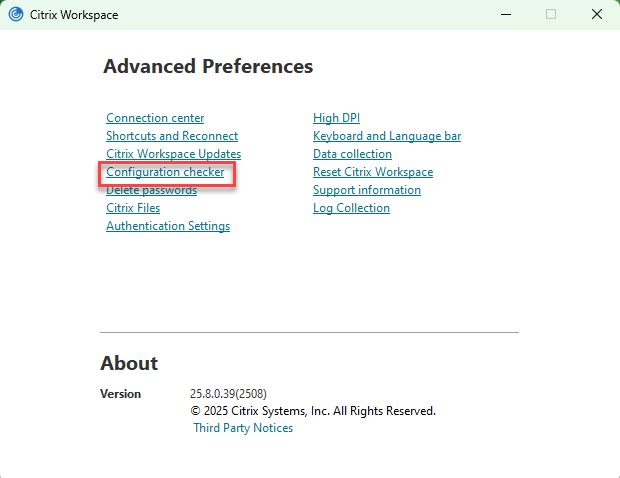Screen dimensions: 620x478
Task: Open Shortcuts and Reconnect settings
Action: point(172,136)
